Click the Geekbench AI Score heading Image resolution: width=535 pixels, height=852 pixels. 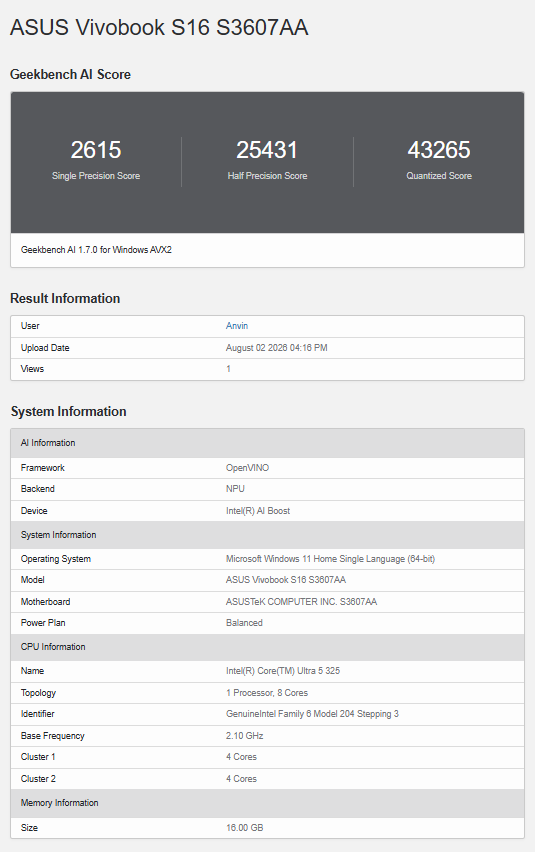click(71, 74)
